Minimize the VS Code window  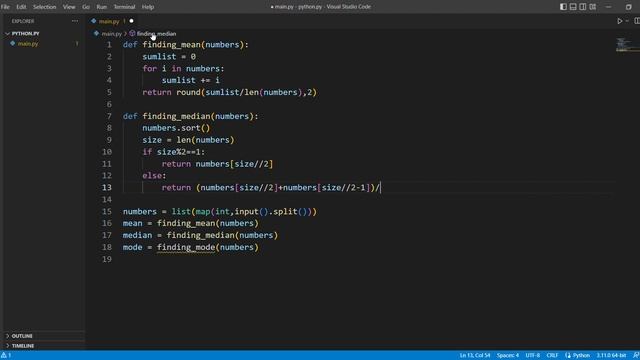[609, 7]
